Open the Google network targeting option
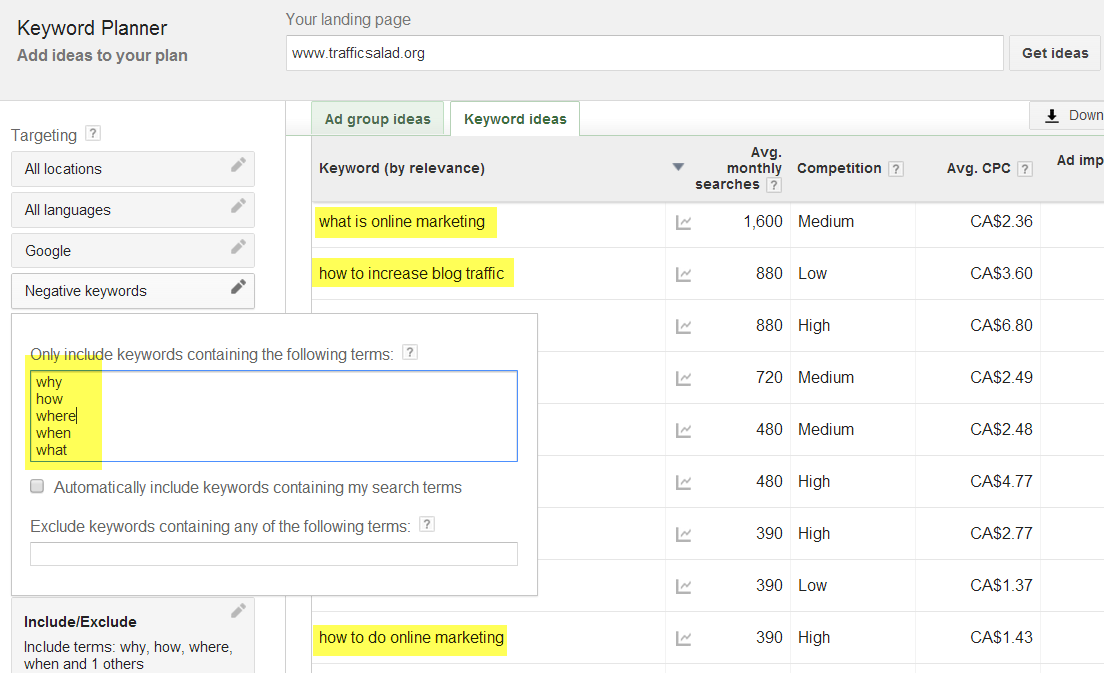 pos(132,251)
